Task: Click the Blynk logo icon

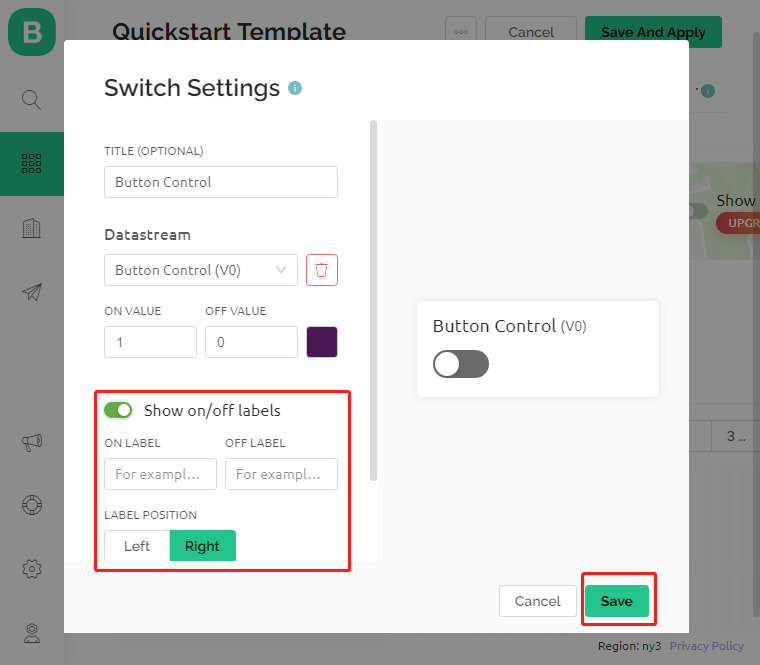Action: click(32, 32)
